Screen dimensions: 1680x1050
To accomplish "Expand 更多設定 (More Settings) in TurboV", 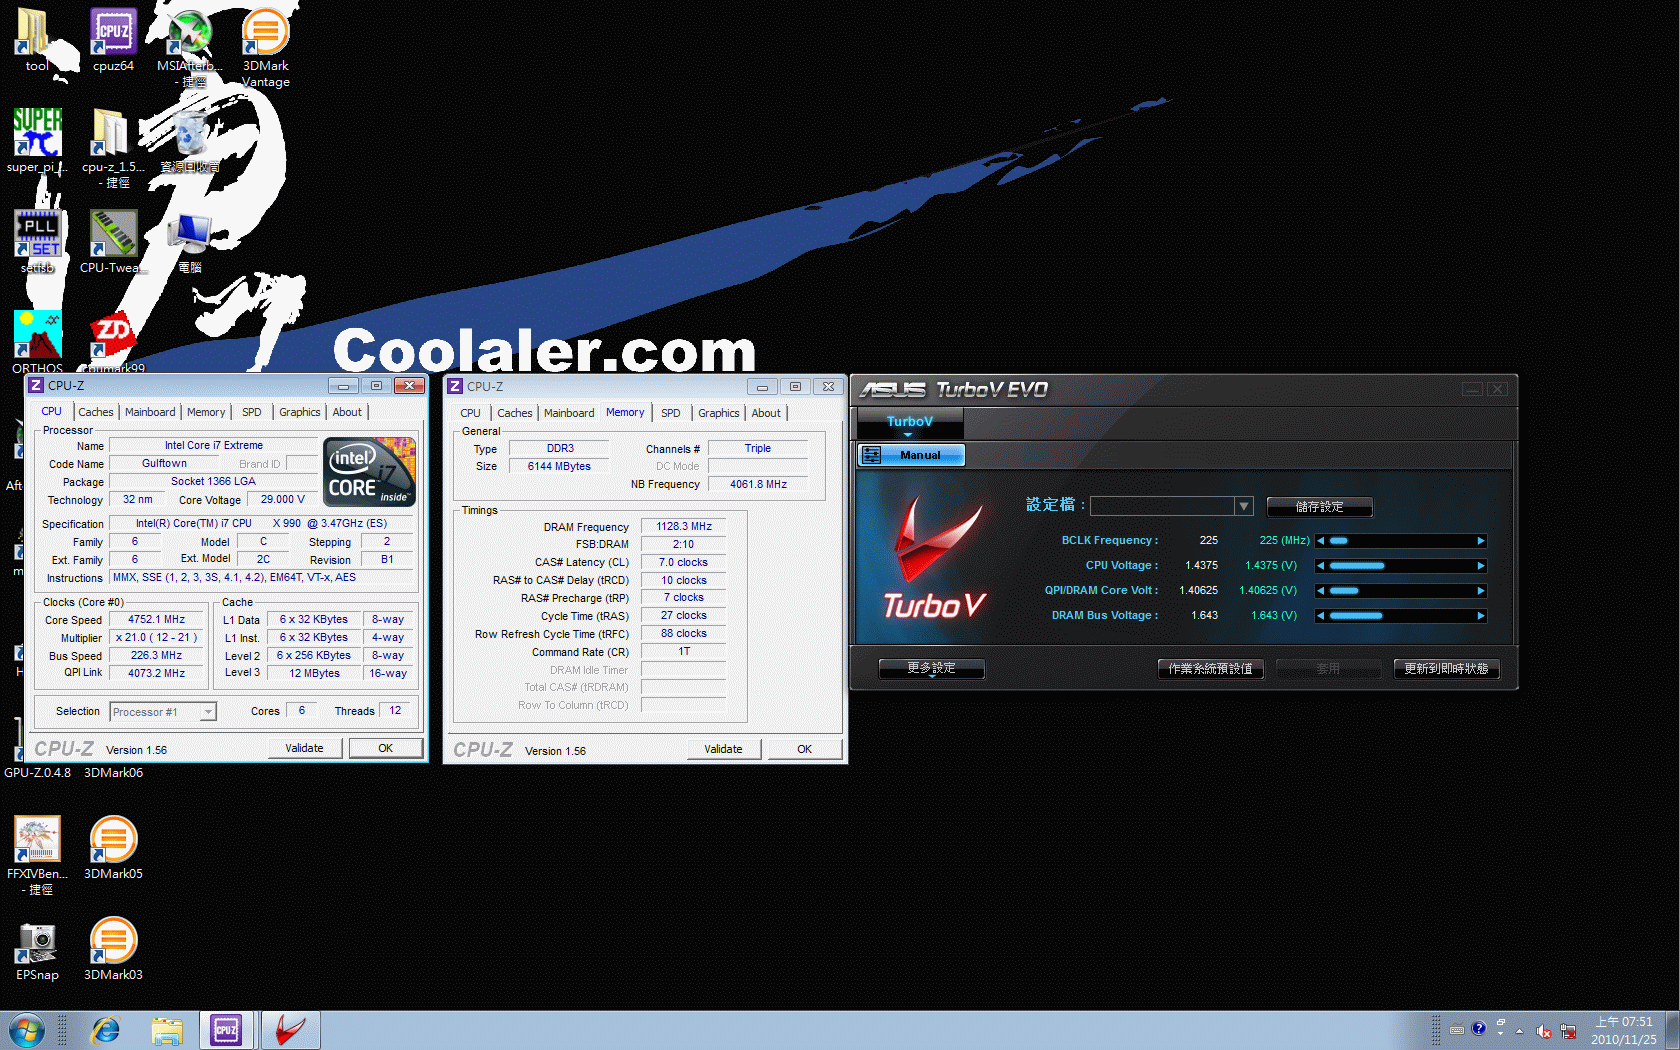I will [931, 668].
